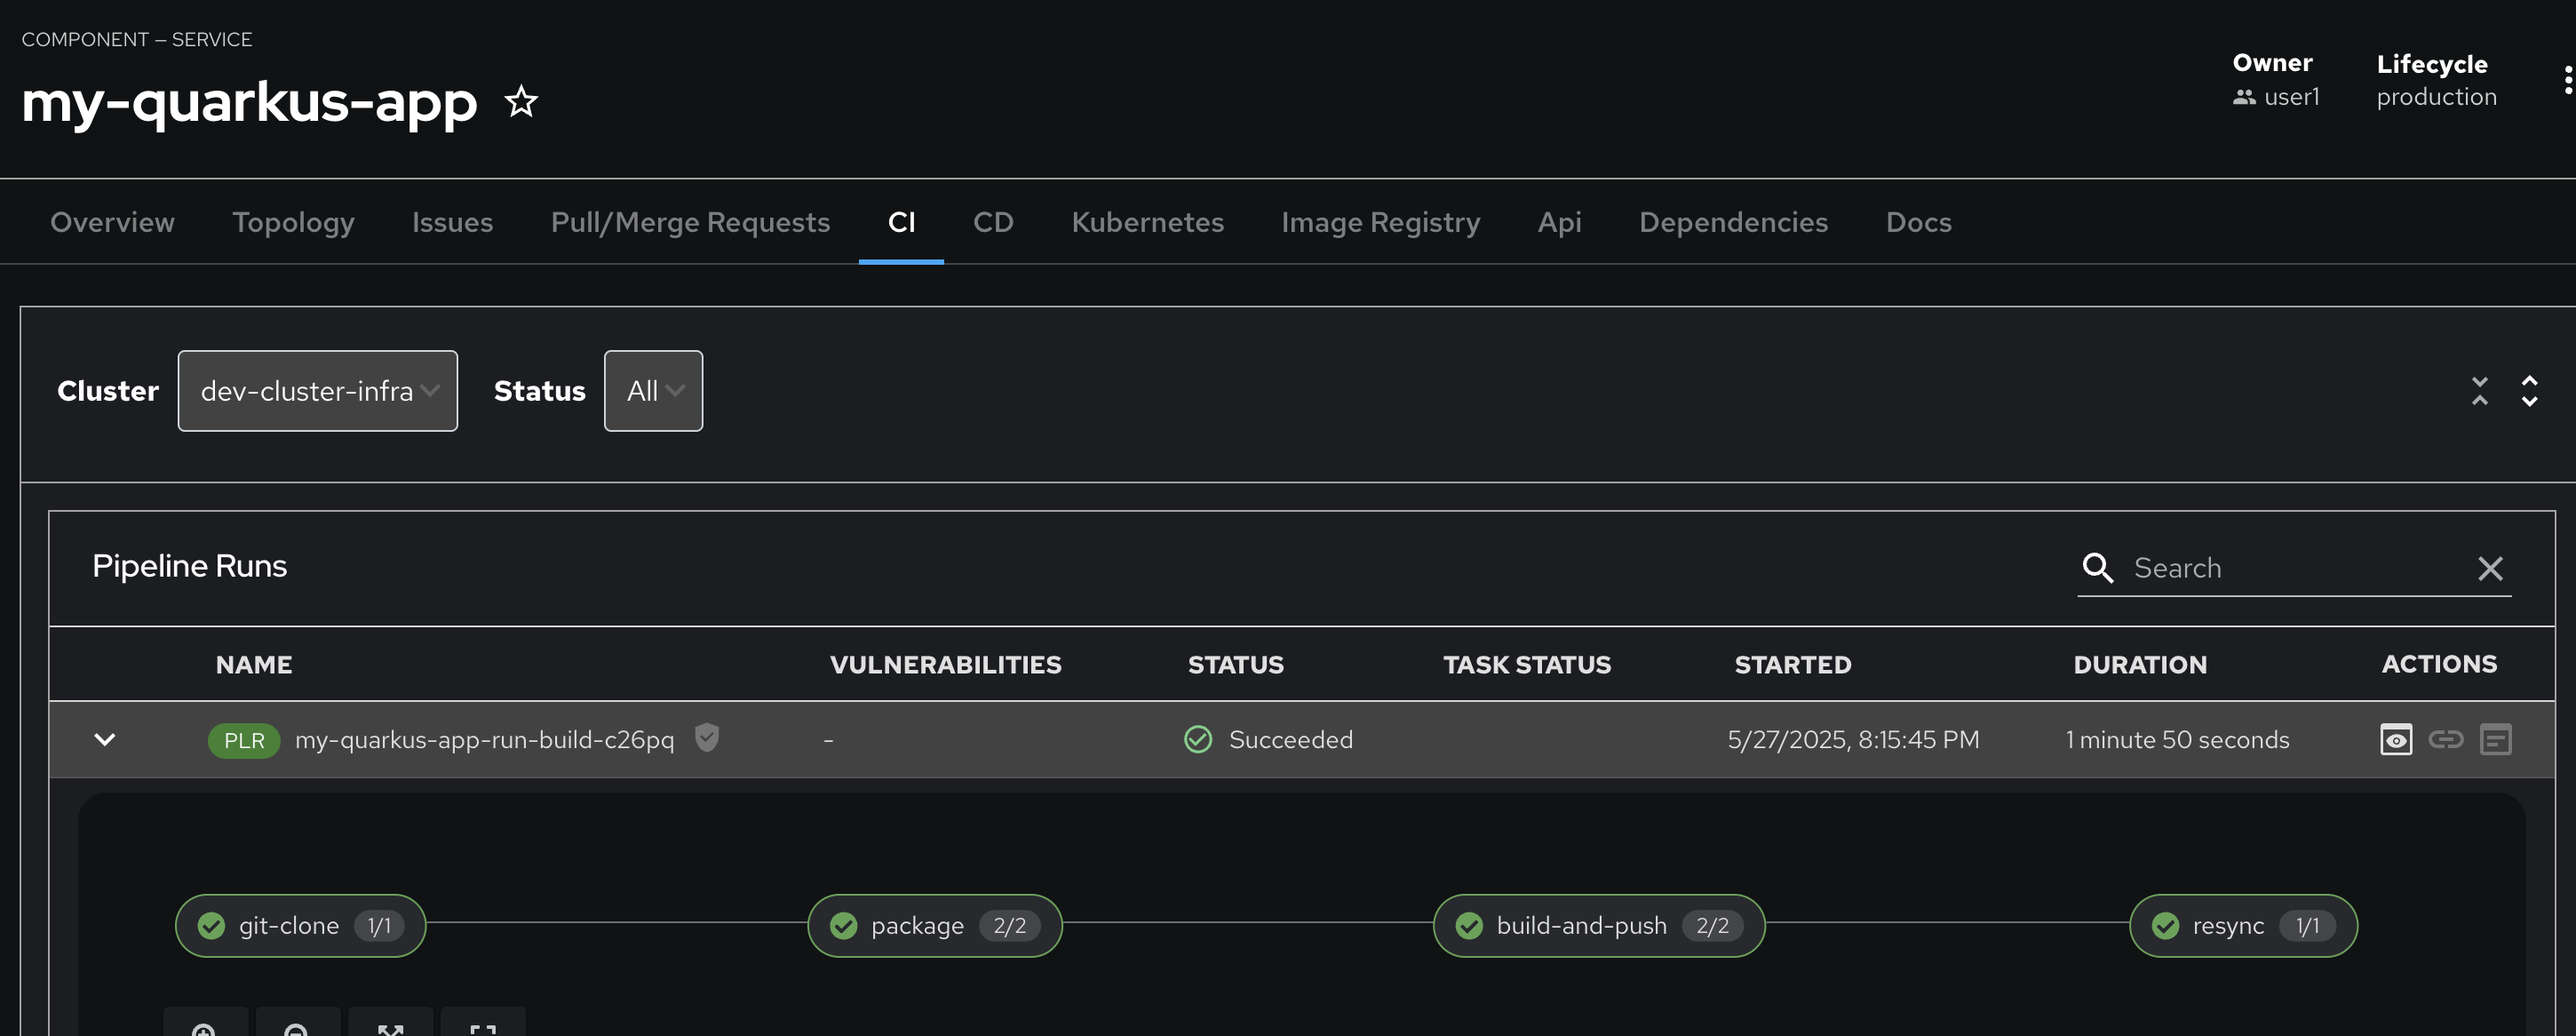This screenshot has width=2576, height=1036.
Task: Click the owner group icon beside user1
Action: (2244, 97)
